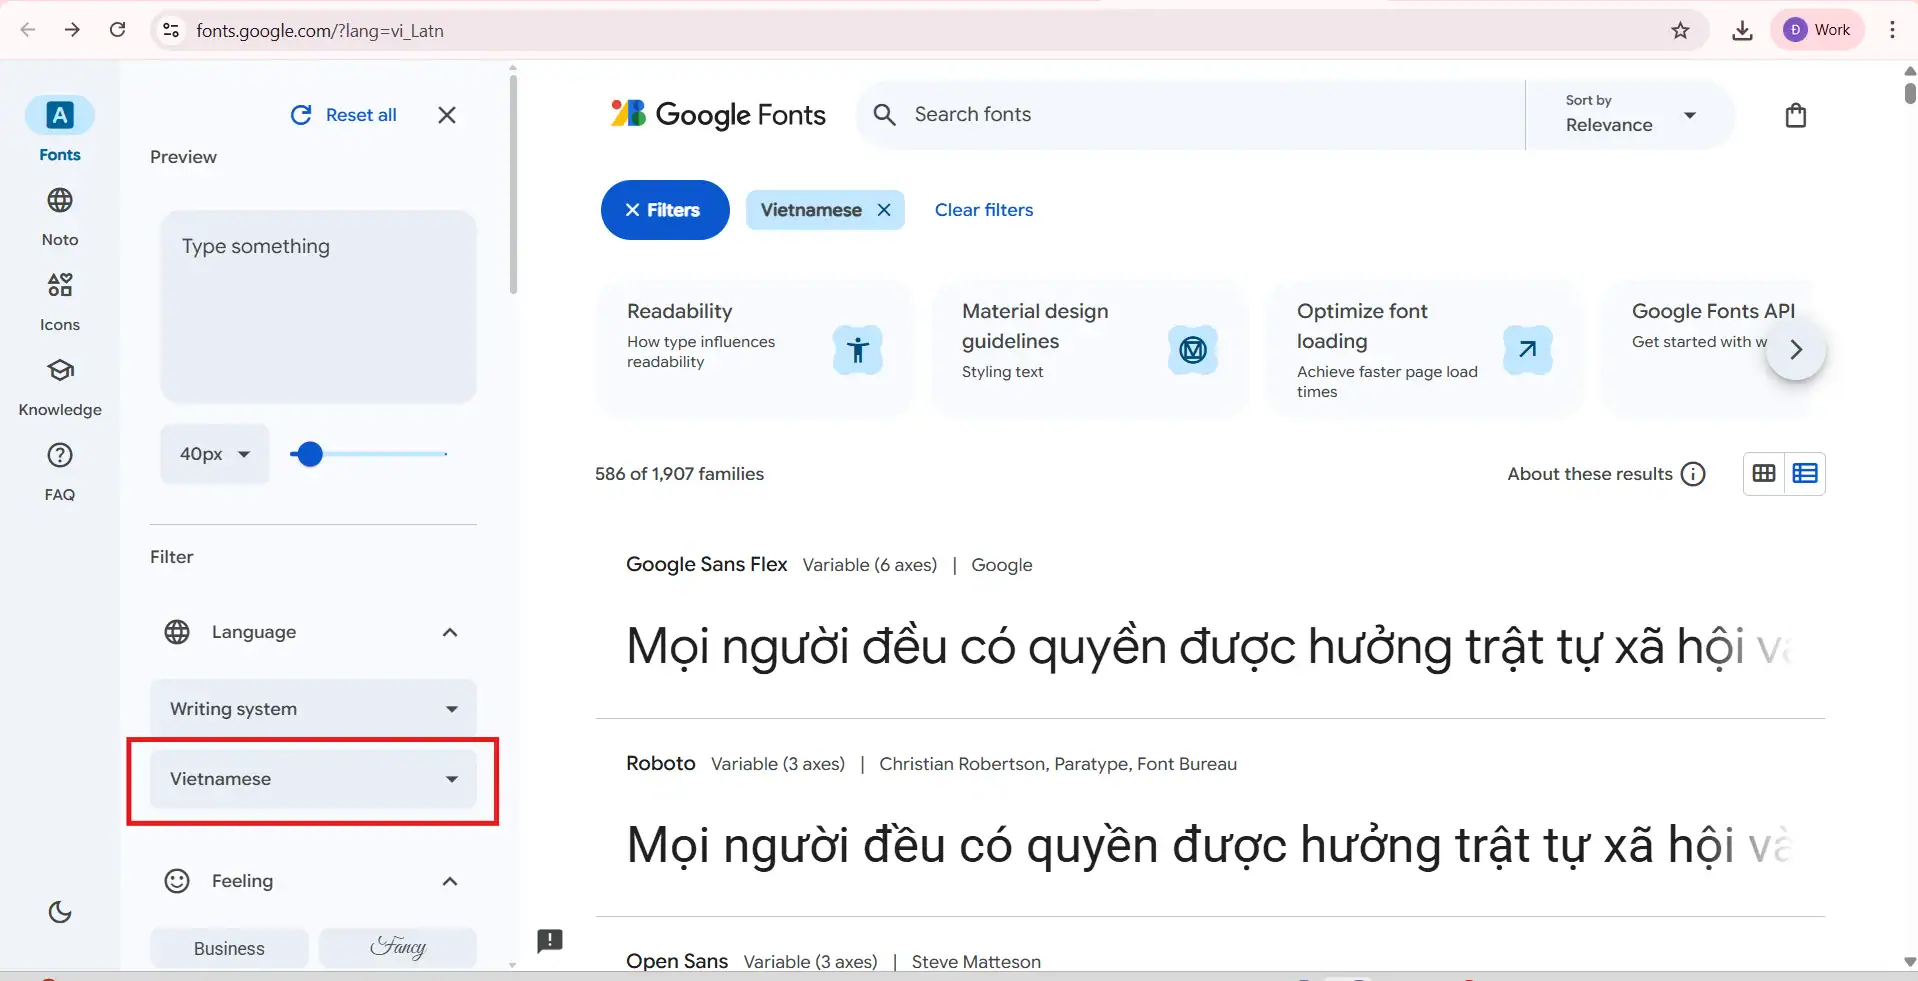Open the Google Sans Flex font

click(706, 564)
